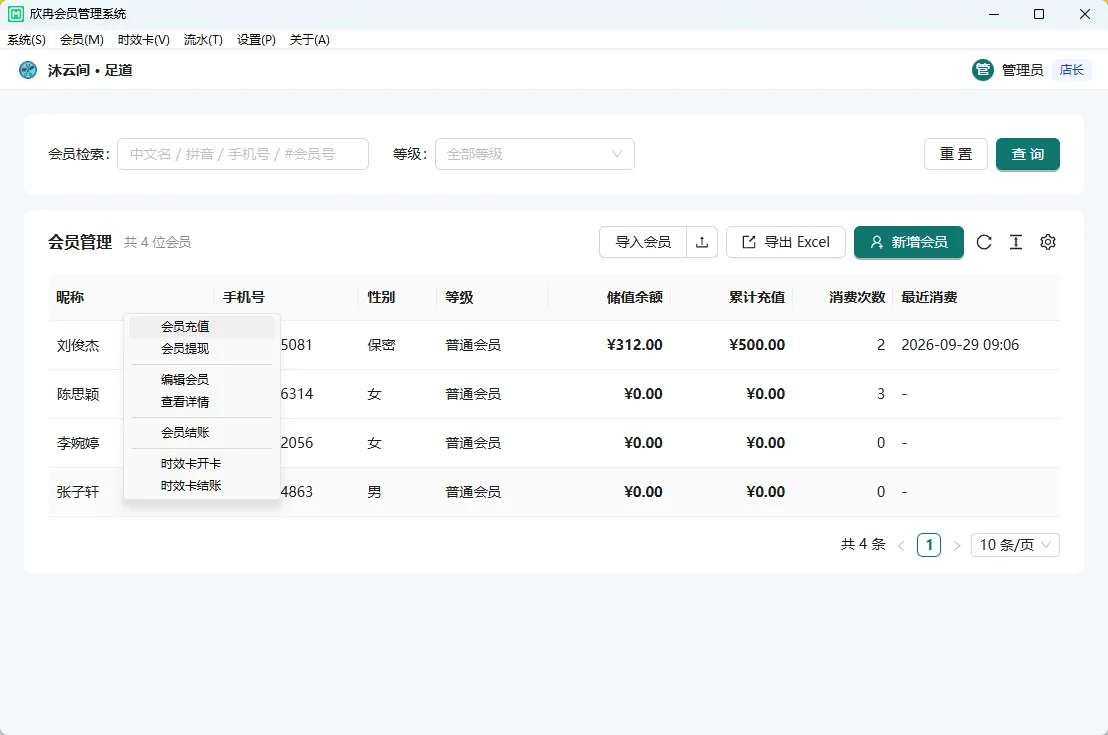
Task: Select 编辑会员 in the context menu
Action: tap(201, 380)
